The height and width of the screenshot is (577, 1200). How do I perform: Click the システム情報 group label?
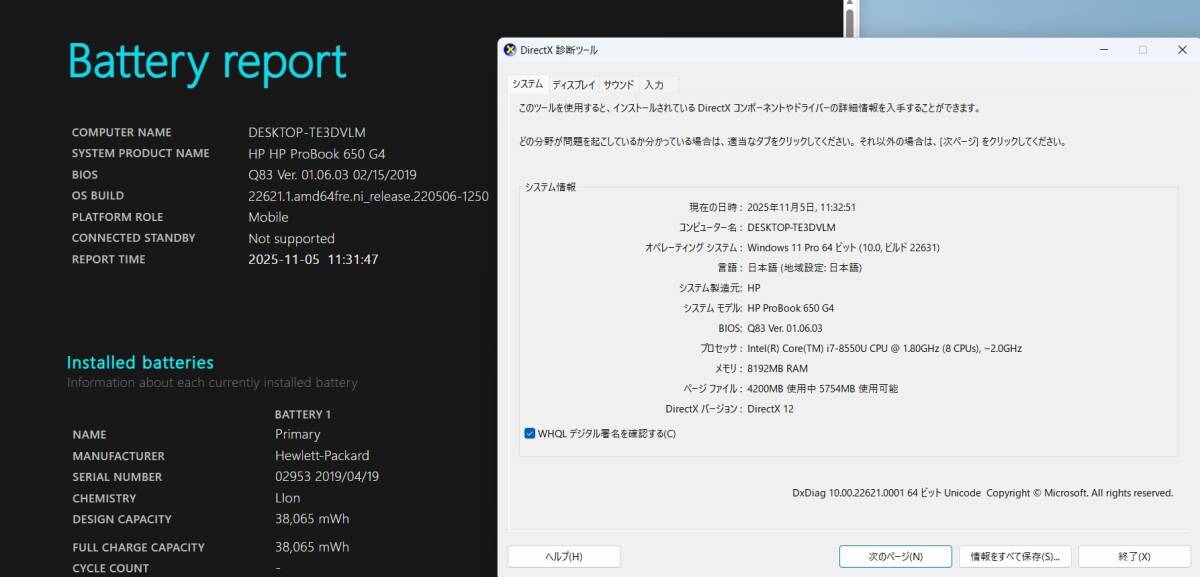[550, 187]
